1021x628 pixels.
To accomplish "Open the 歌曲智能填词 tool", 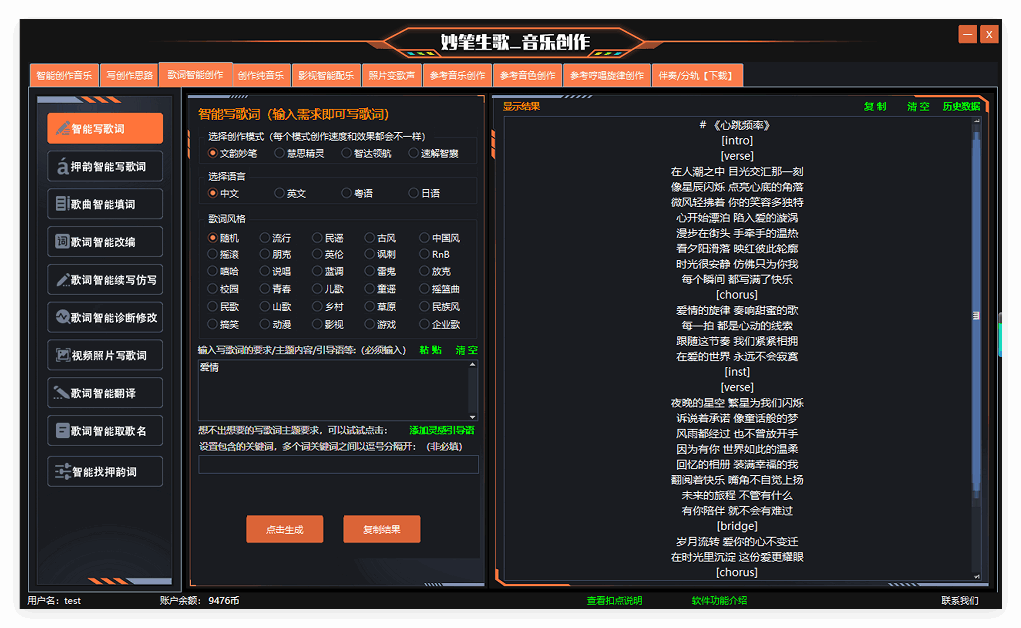I will [105, 204].
